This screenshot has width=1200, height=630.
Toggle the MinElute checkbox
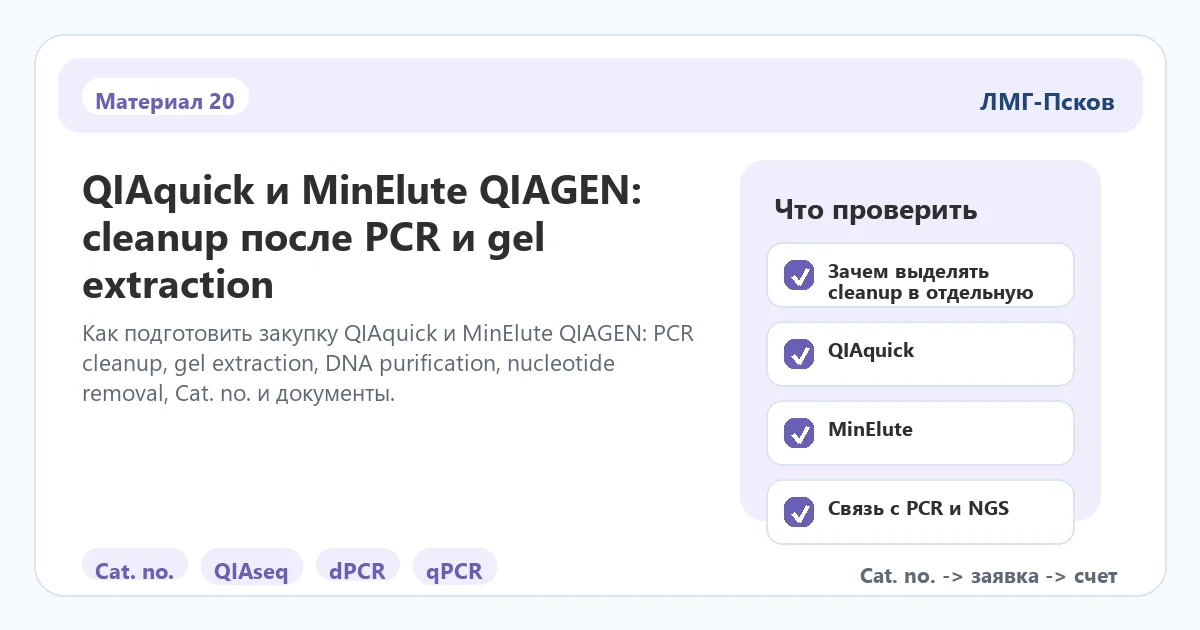pos(799,433)
